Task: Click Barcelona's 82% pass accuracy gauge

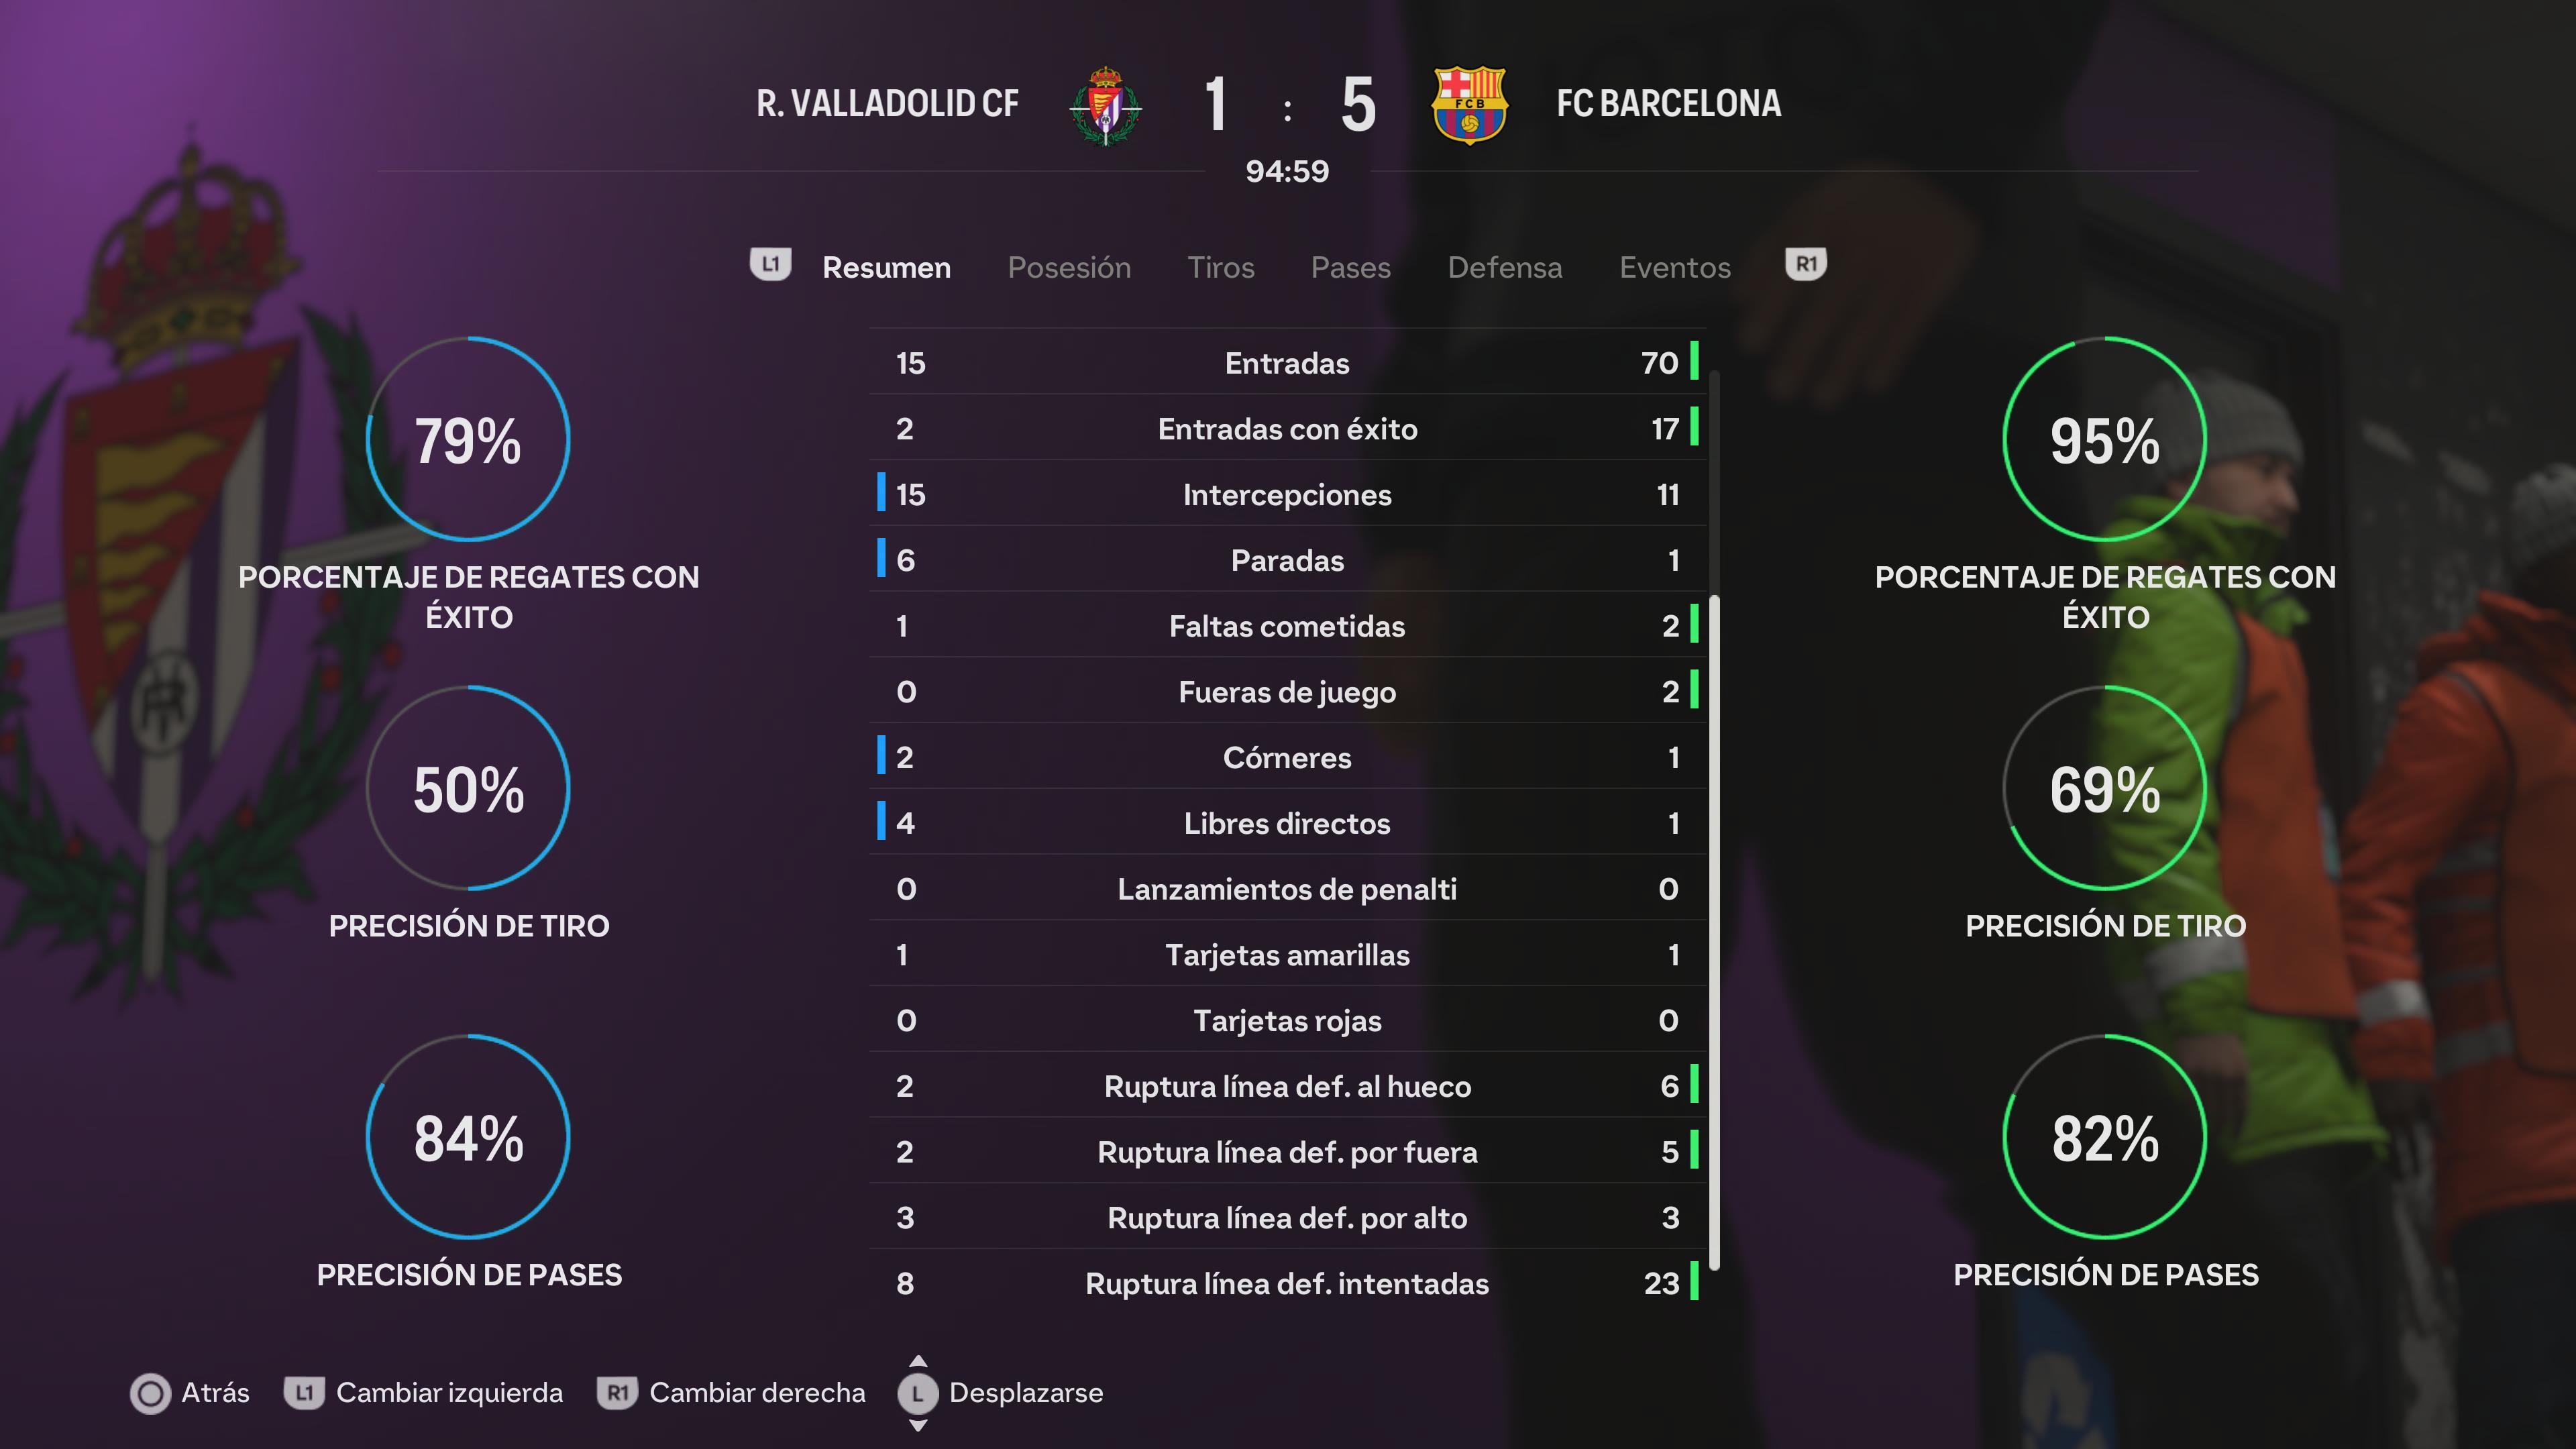Action: click(x=2105, y=1137)
